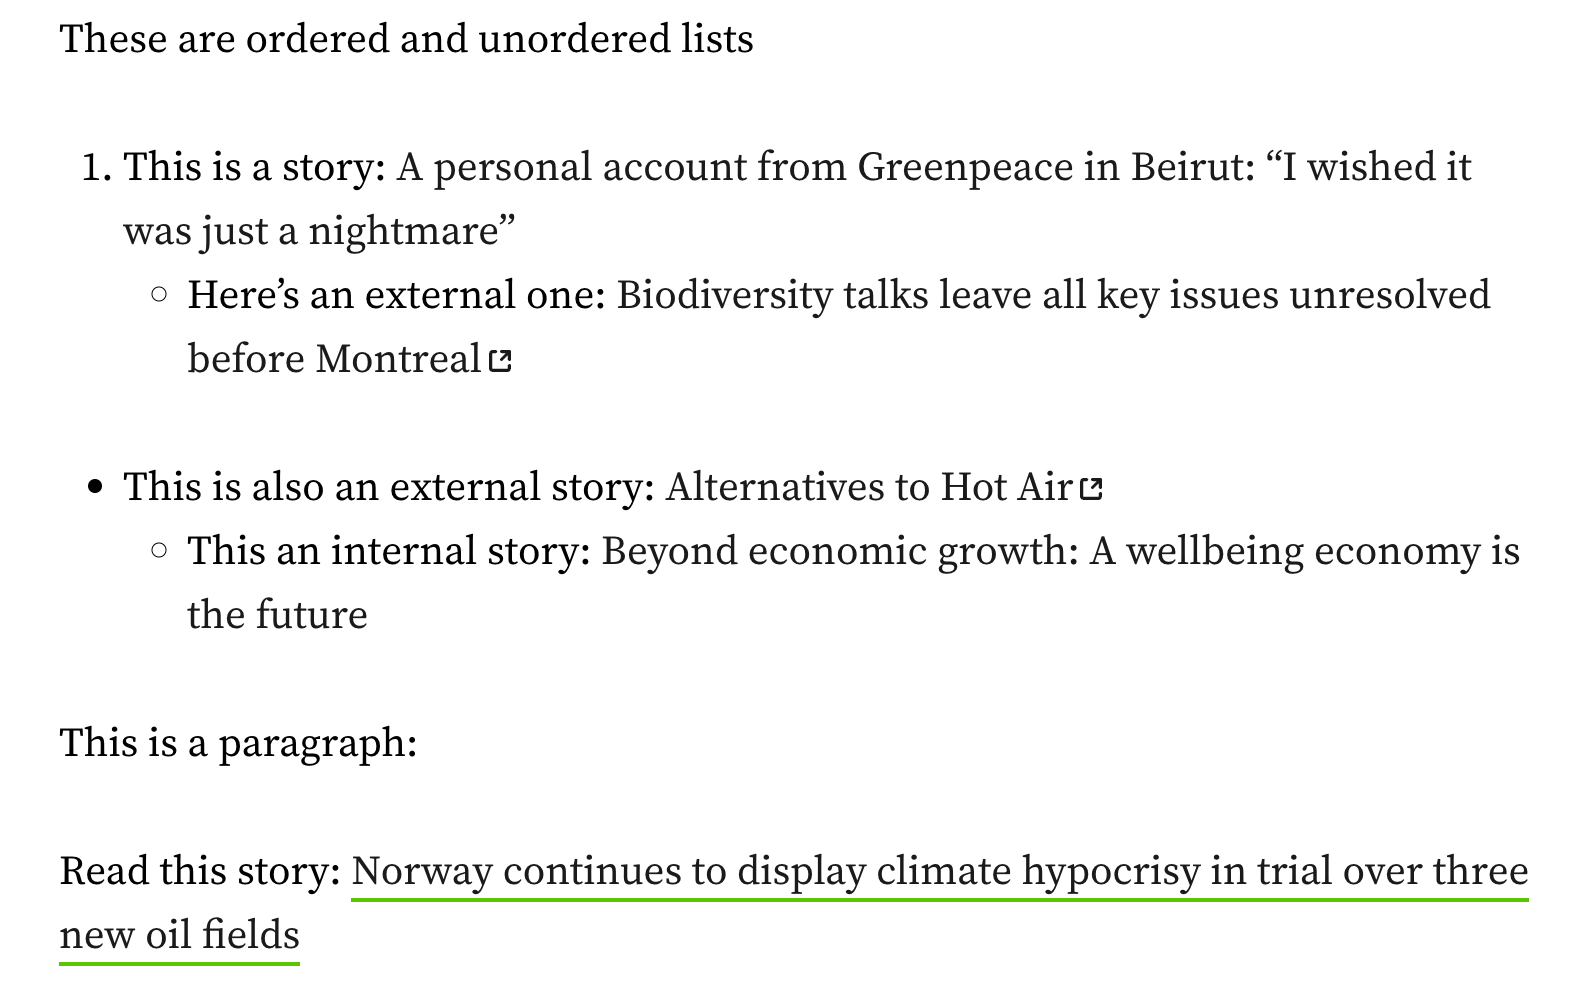Open the Alternatives to Hot Air link

[869, 487]
